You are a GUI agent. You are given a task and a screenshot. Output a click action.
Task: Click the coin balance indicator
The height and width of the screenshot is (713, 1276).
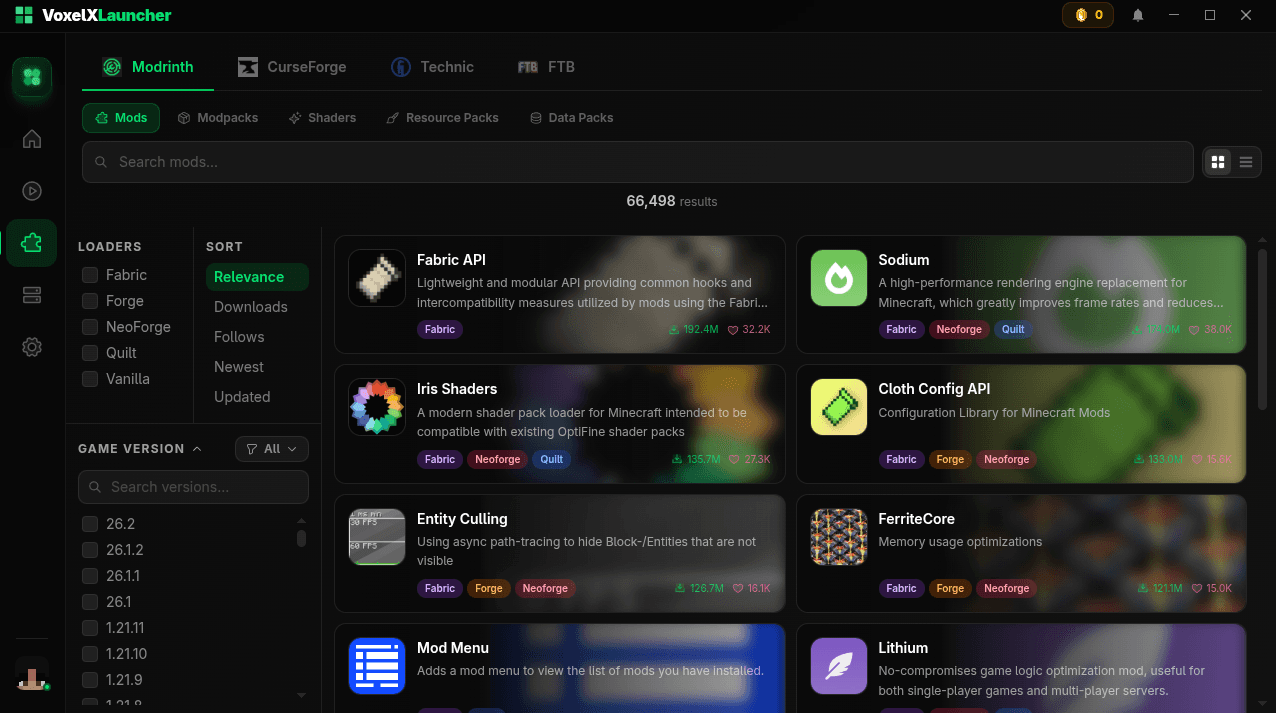1088,15
